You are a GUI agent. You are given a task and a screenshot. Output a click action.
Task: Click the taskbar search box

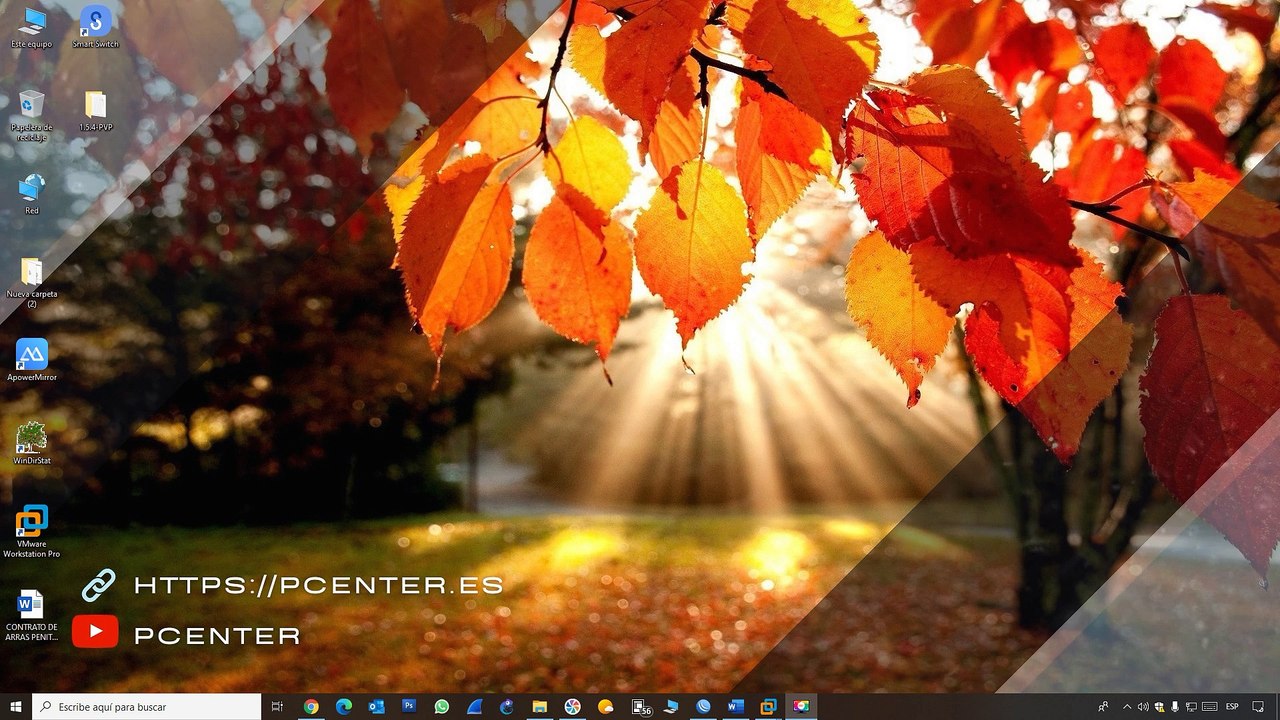pyautogui.click(x=147, y=707)
